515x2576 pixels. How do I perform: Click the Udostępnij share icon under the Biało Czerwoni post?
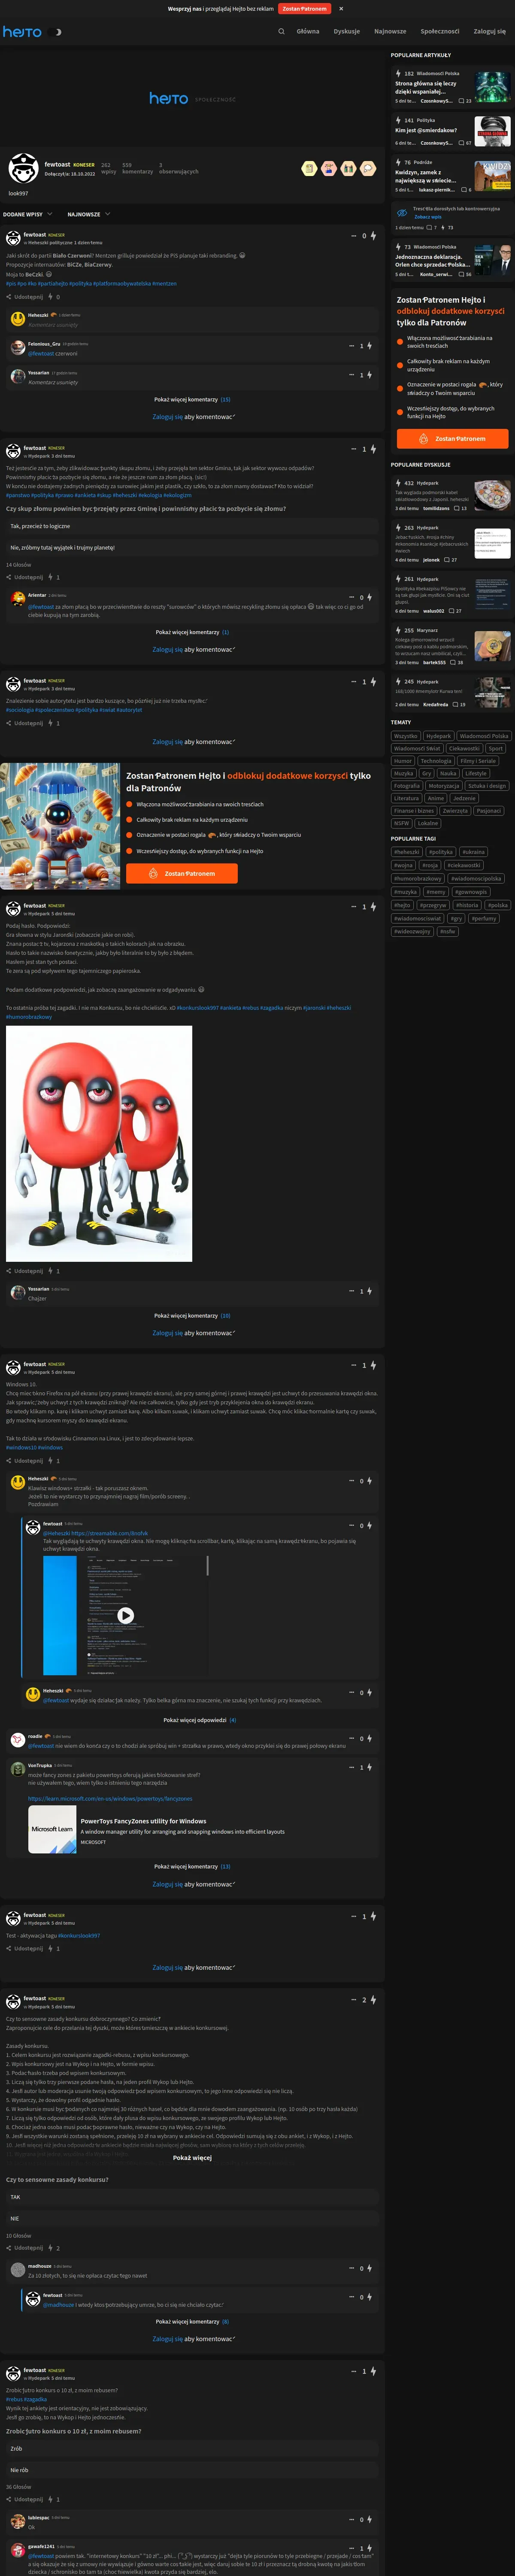point(9,297)
